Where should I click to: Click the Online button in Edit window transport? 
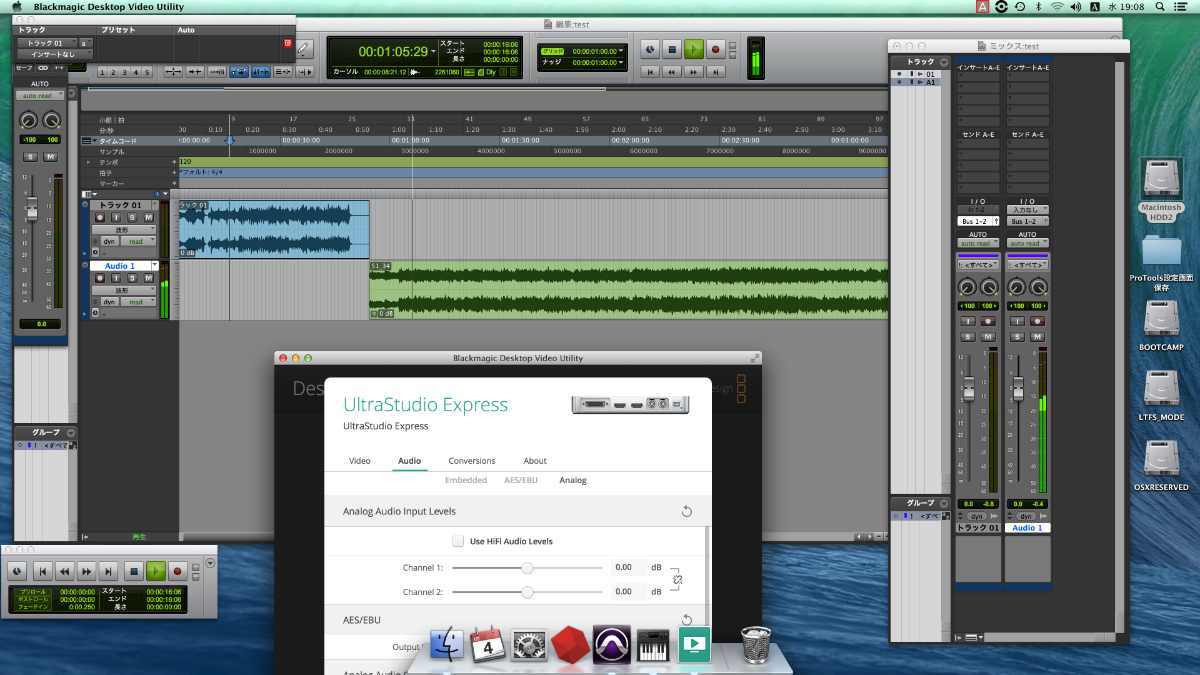[x=650, y=48]
